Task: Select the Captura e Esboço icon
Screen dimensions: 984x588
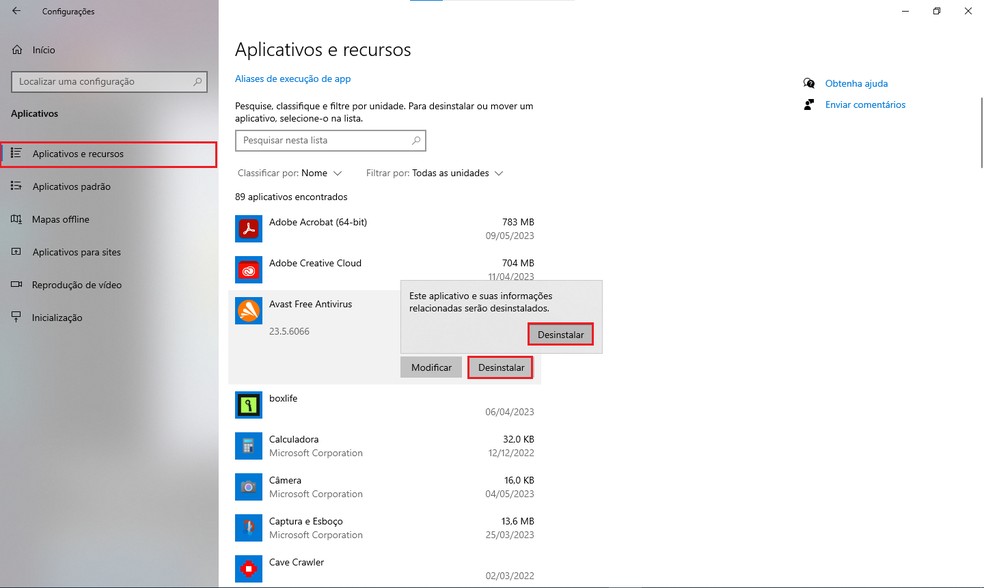Action: [248, 528]
